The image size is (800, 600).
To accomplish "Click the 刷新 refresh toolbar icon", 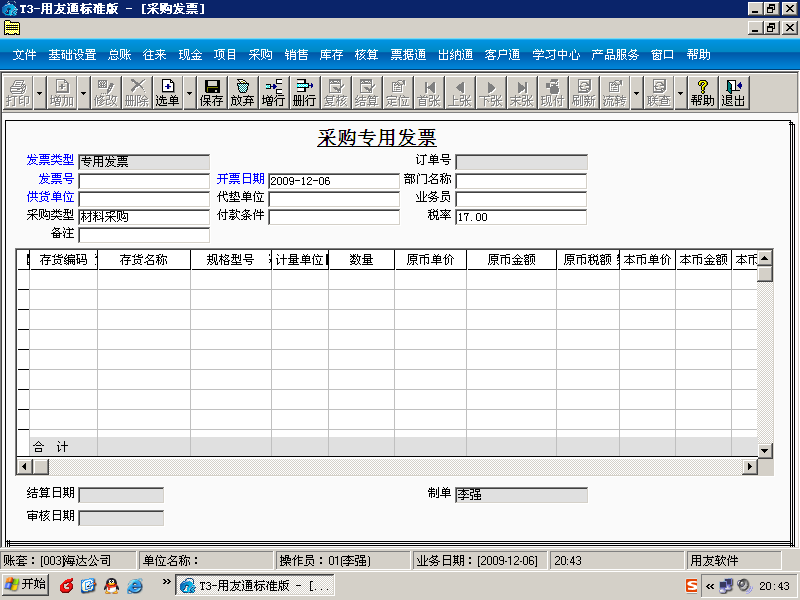I will tap(584, 92).
